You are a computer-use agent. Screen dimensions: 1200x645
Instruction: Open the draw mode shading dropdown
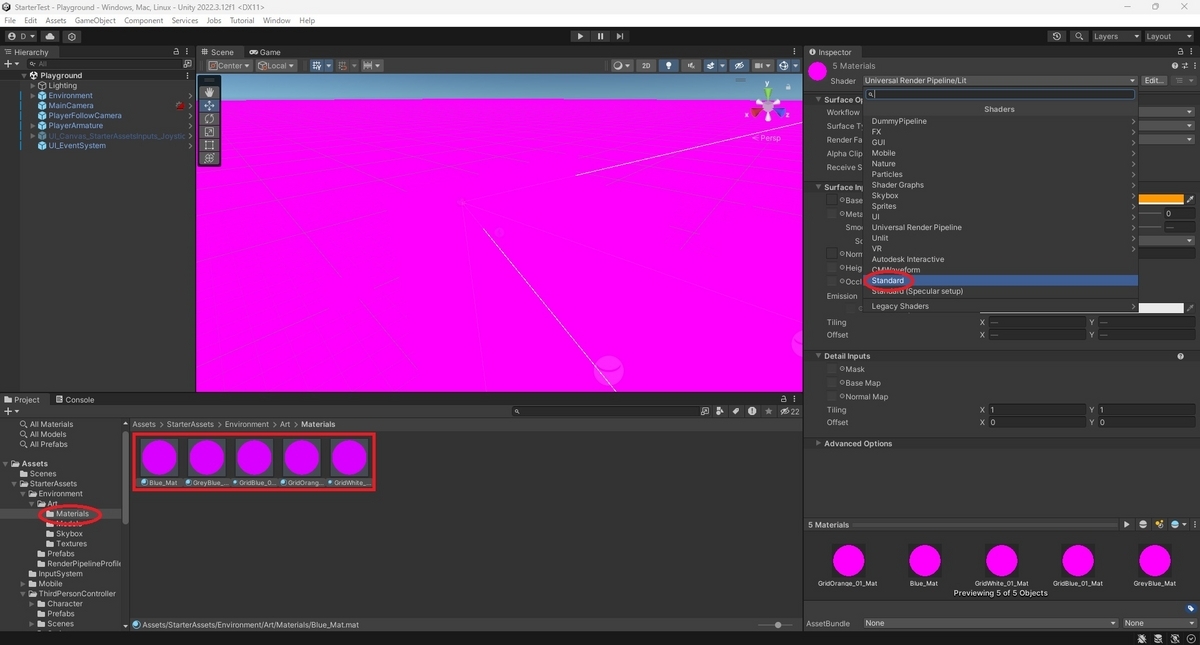[x=621, y=66]
